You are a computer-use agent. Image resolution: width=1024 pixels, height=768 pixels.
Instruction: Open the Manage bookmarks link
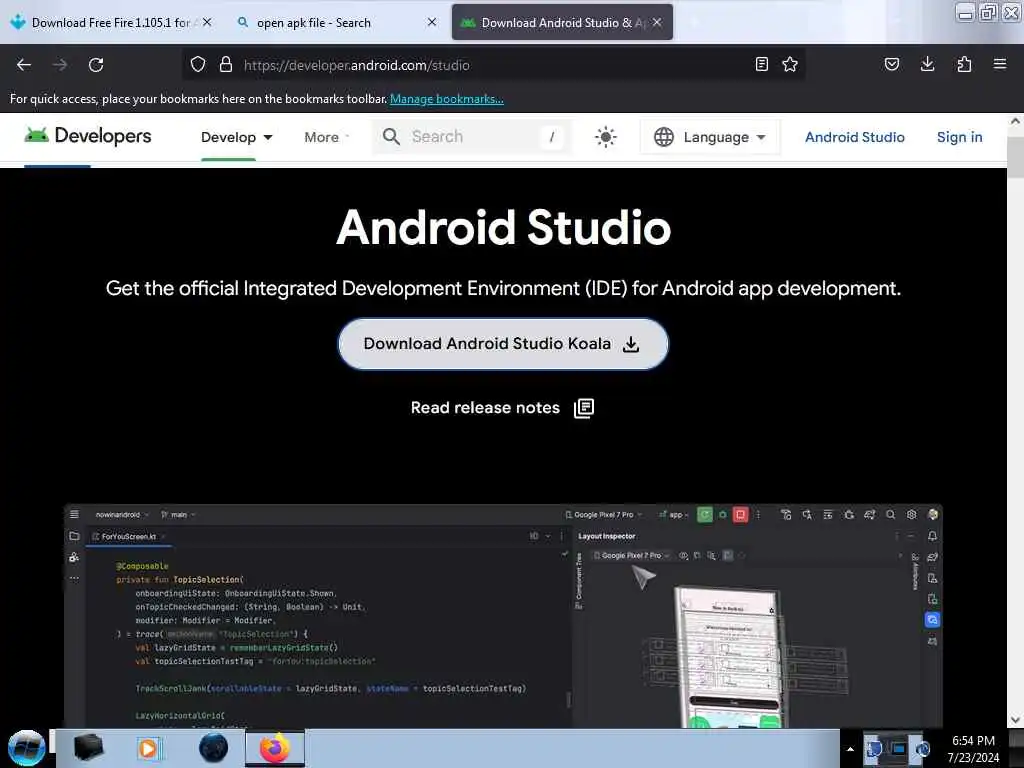click(x=447, y=99)
